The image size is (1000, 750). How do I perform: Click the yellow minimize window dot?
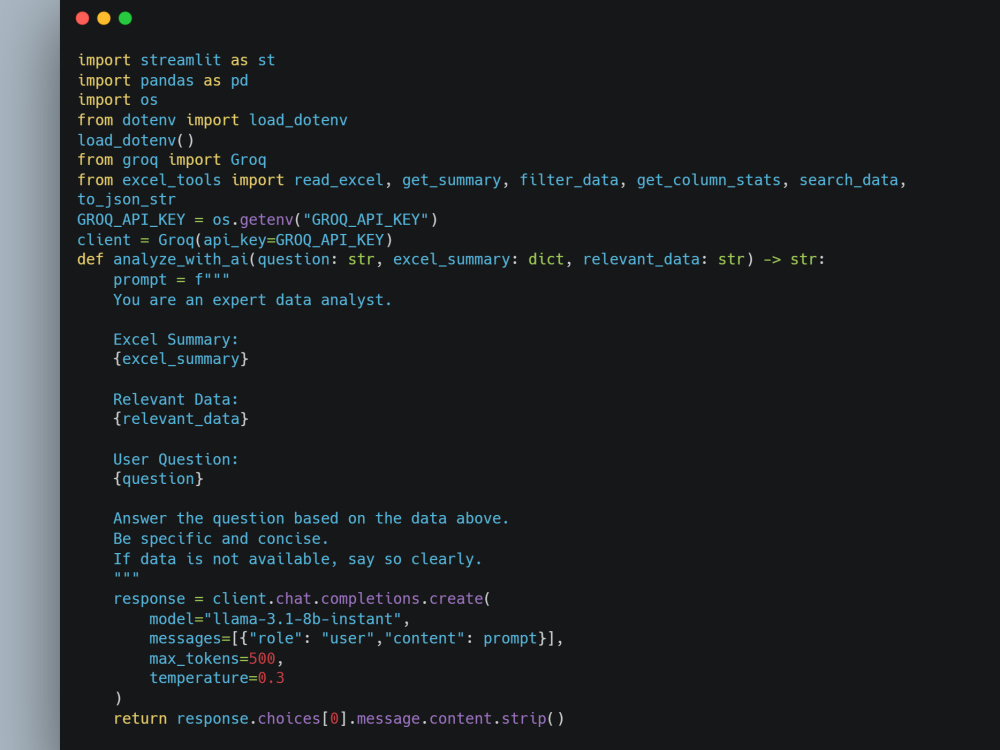(x=104, y=18)
